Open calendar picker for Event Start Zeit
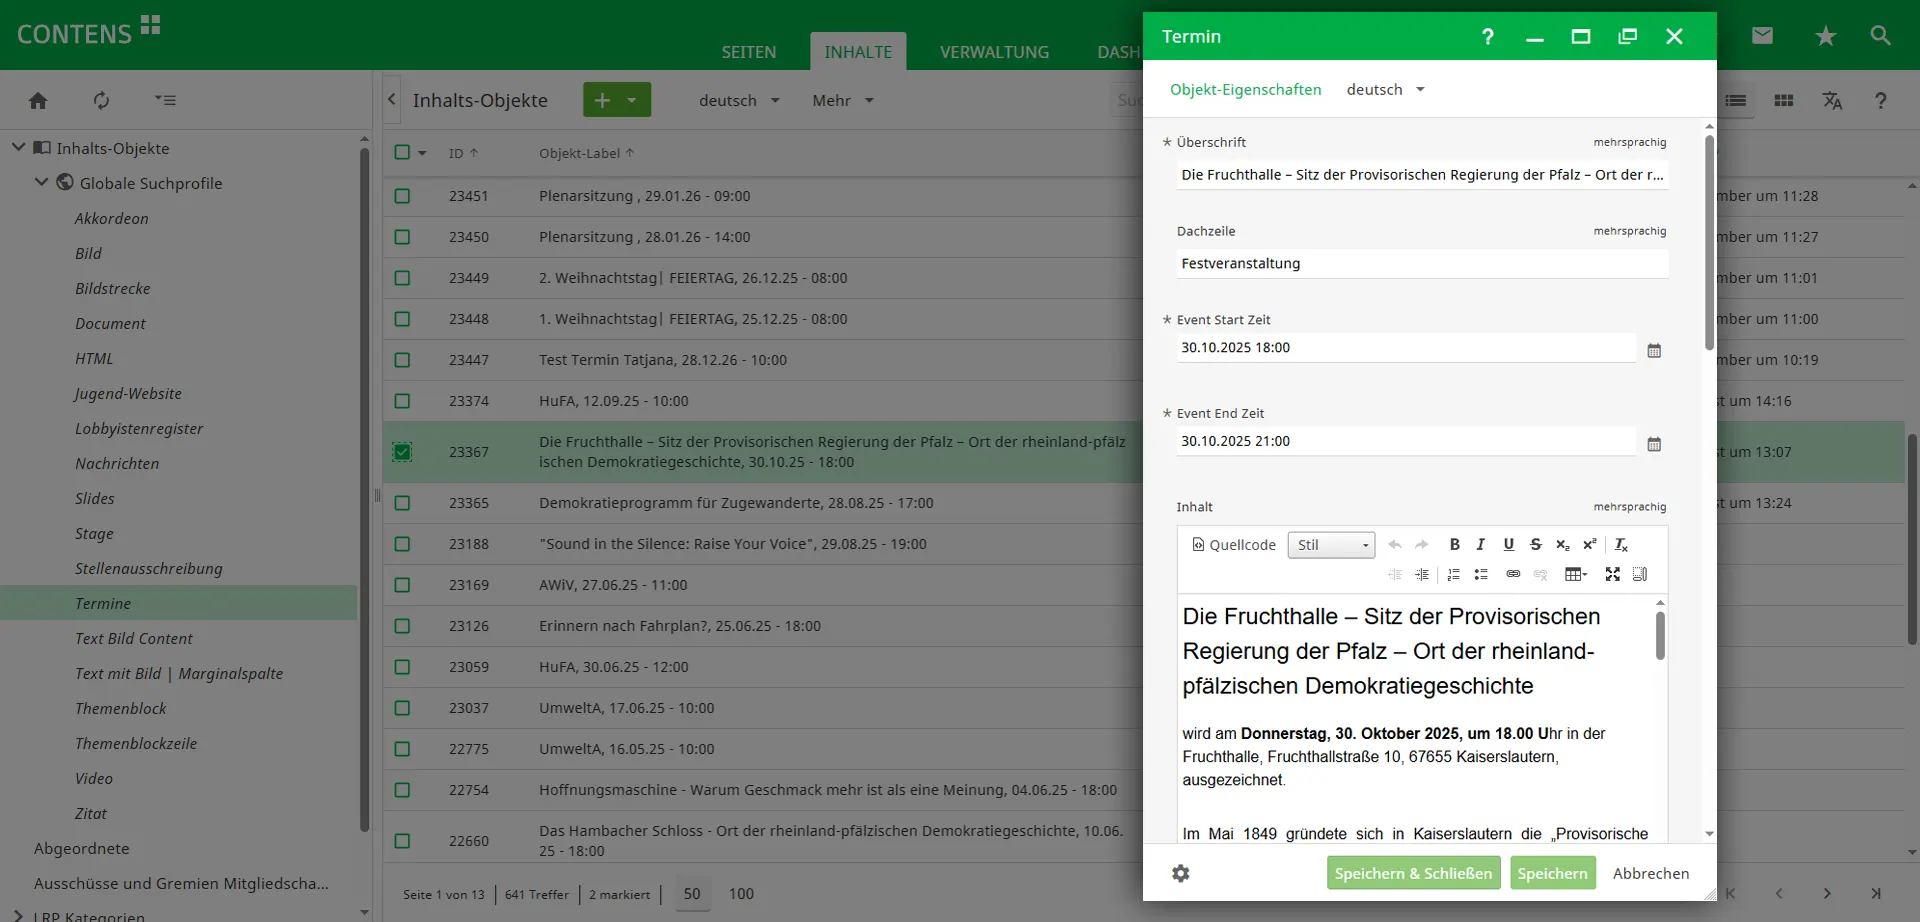Viewport: 1920px width, 922px height. coord(1654,351)
